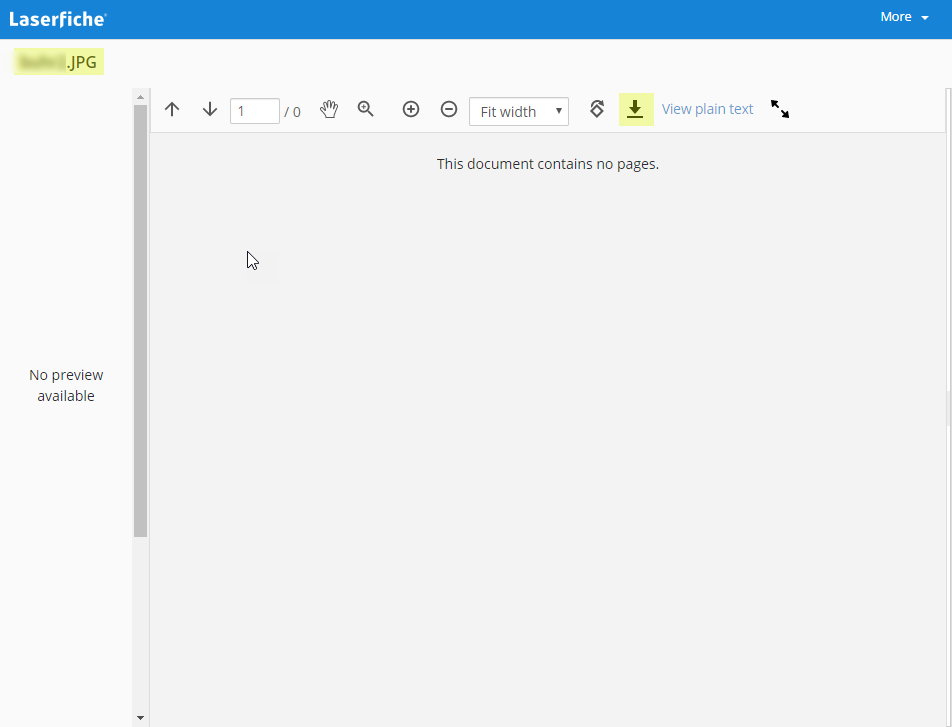The image size is (952, 727).
Task: Open the Fit width dropdown
Action: point(518,112)
